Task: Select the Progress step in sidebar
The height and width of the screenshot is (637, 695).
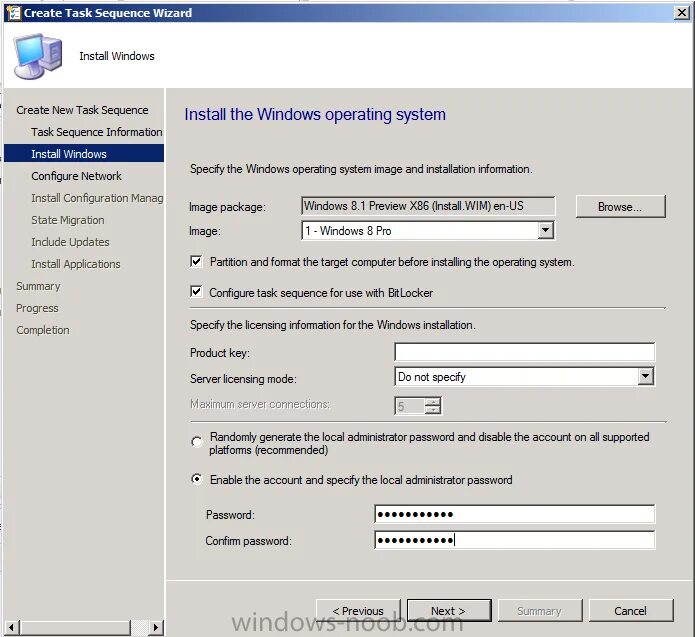Action: 37,308
